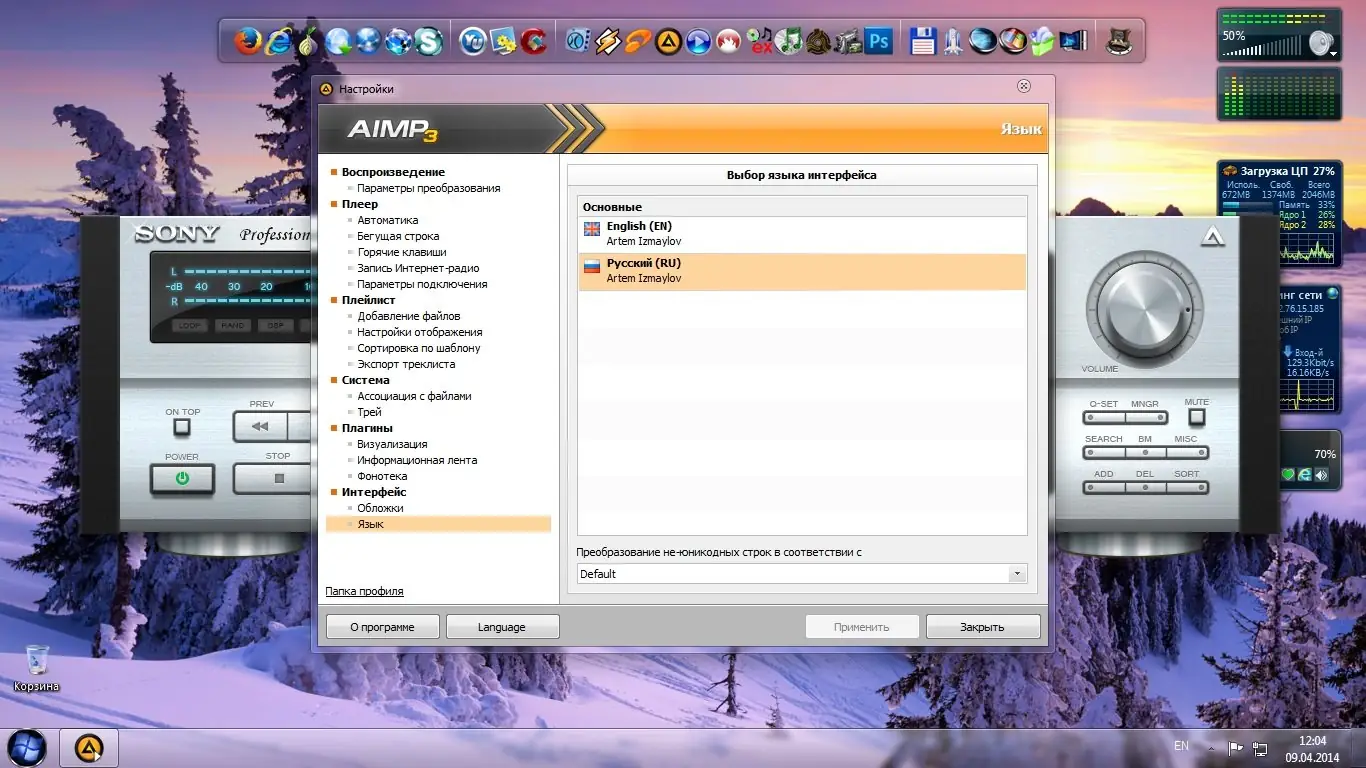The image size is (1366, 768).
Task: Open the Windows Start menu
Action: tap(27, 747)
